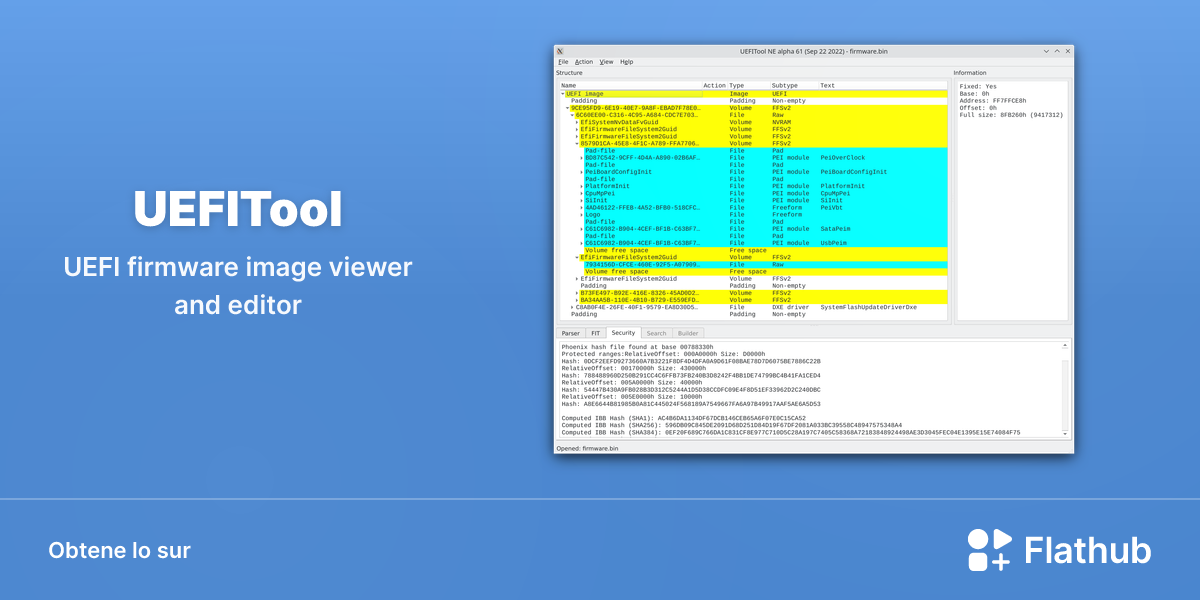Click 'Fixed: Yes' in the Information panel
The width and height of the screenshot is (1200, 600).
978,87
